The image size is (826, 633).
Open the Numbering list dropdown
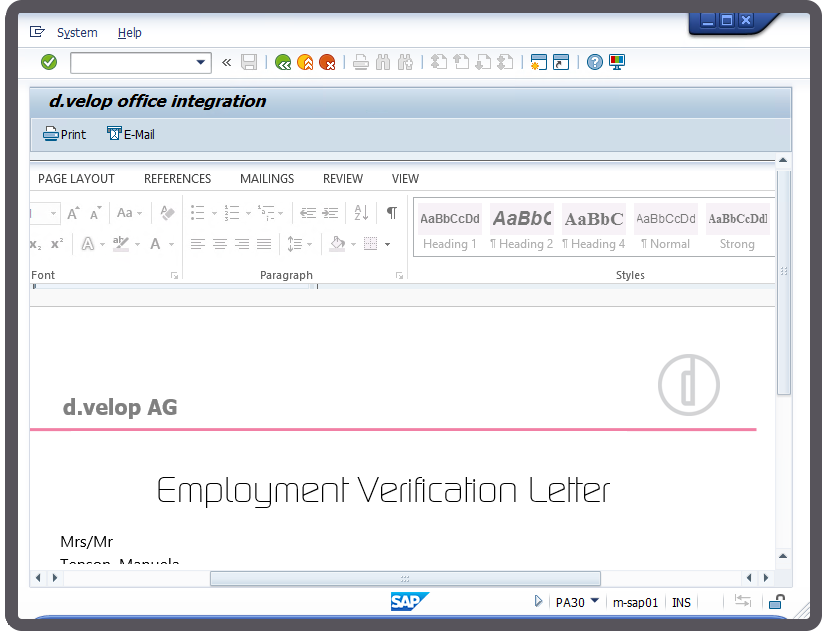click(x=248, y=213)
